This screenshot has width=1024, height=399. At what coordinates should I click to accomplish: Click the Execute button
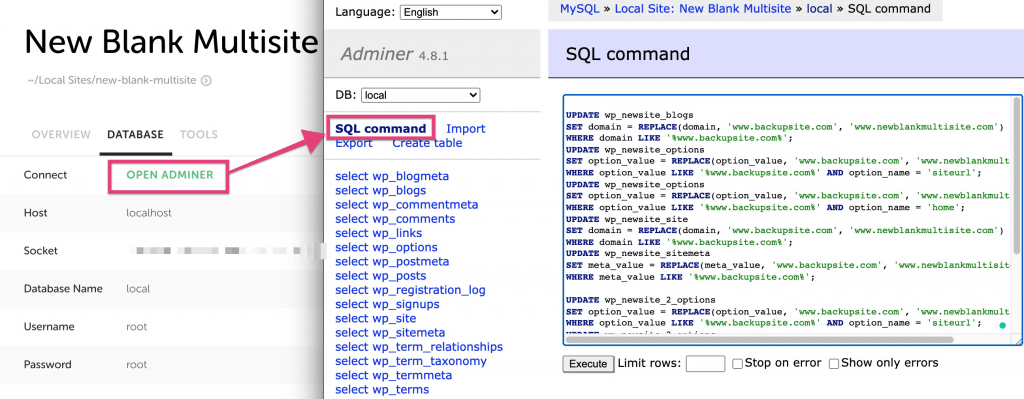pos(588,364)
